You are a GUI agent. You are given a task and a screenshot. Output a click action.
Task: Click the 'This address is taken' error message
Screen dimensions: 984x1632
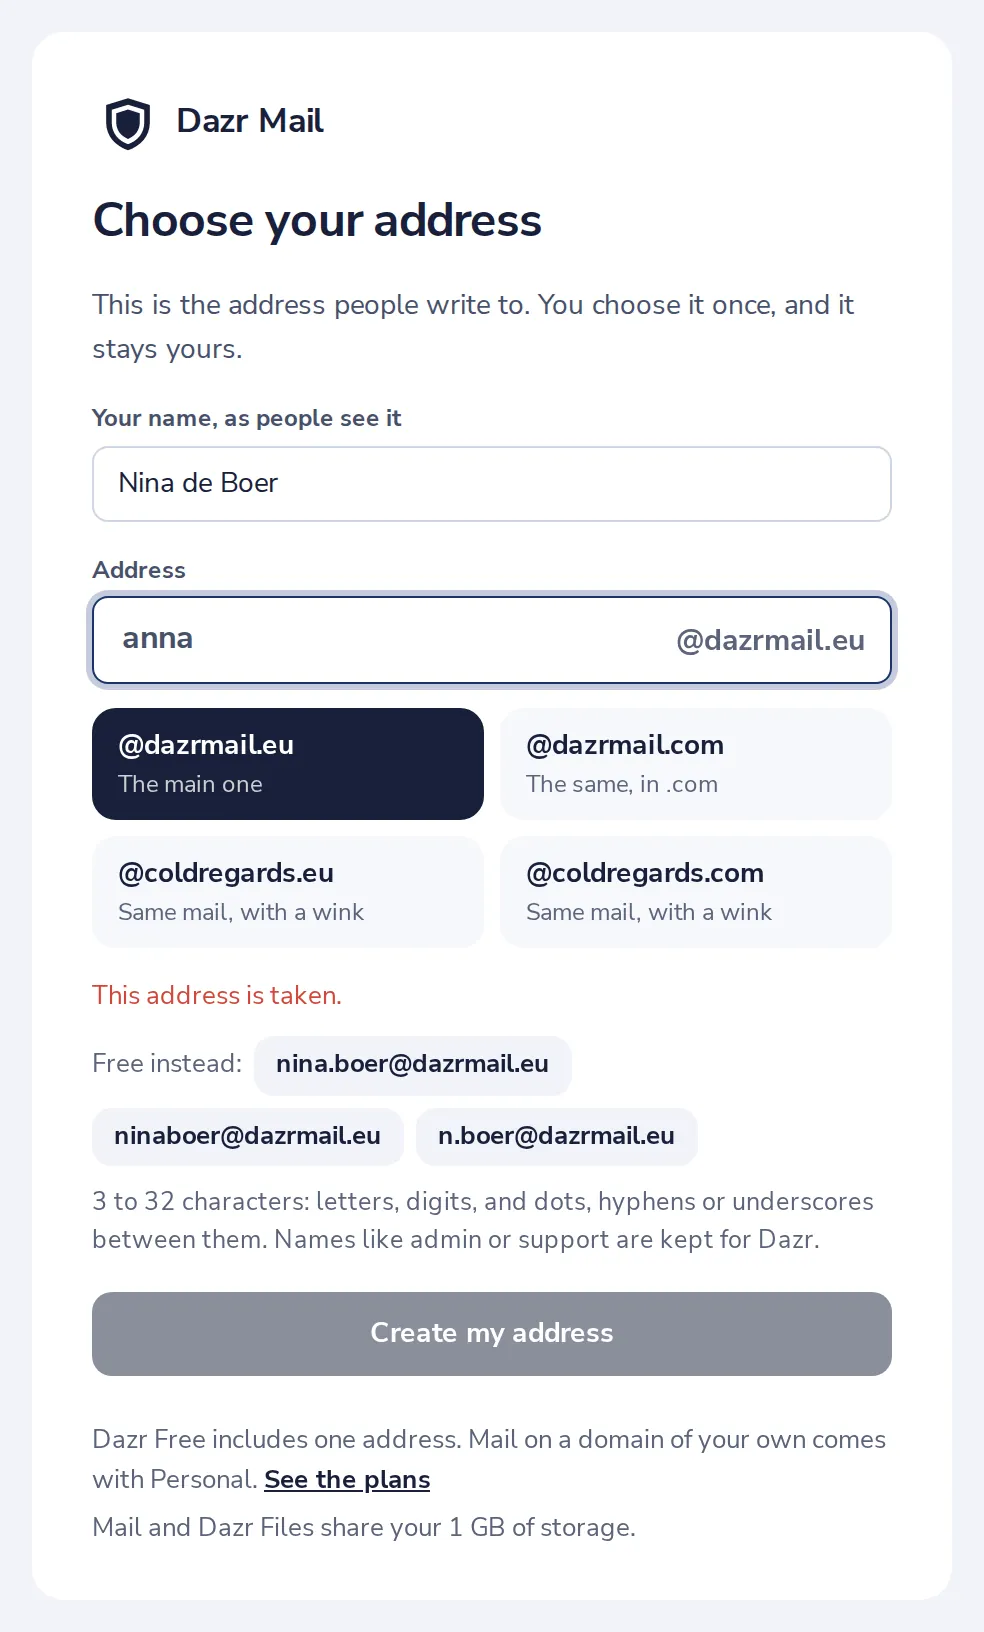click(217, 995)
